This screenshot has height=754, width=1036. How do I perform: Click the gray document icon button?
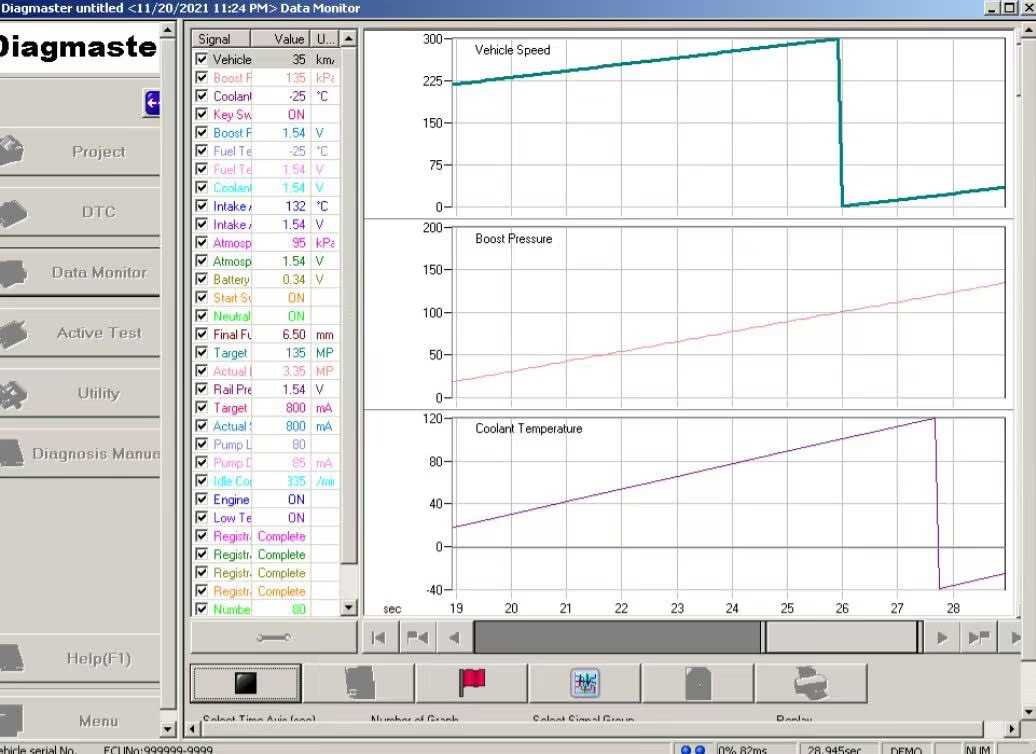coord(698,683)
